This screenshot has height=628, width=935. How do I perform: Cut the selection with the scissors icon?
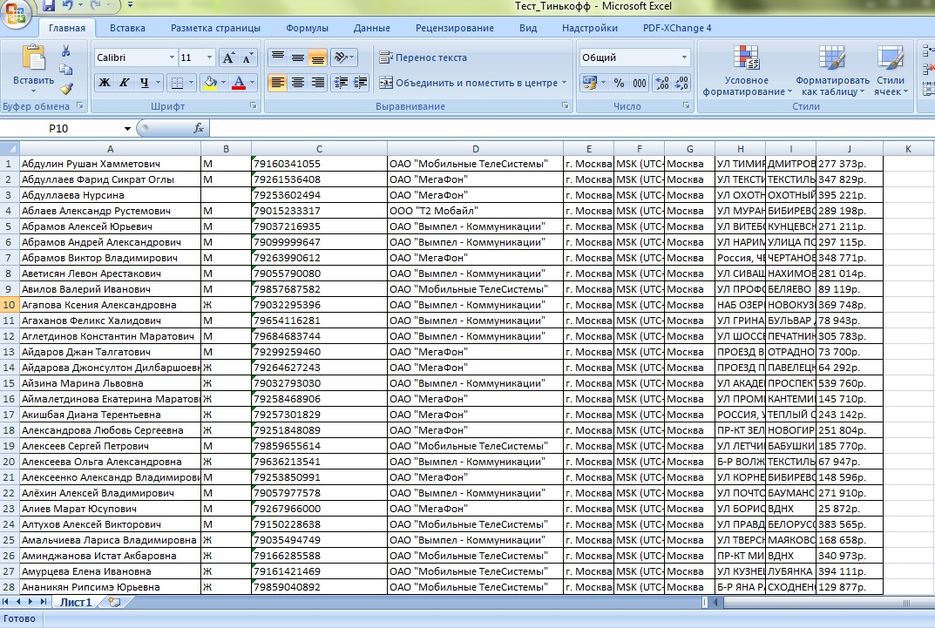[x=66, y=51]
